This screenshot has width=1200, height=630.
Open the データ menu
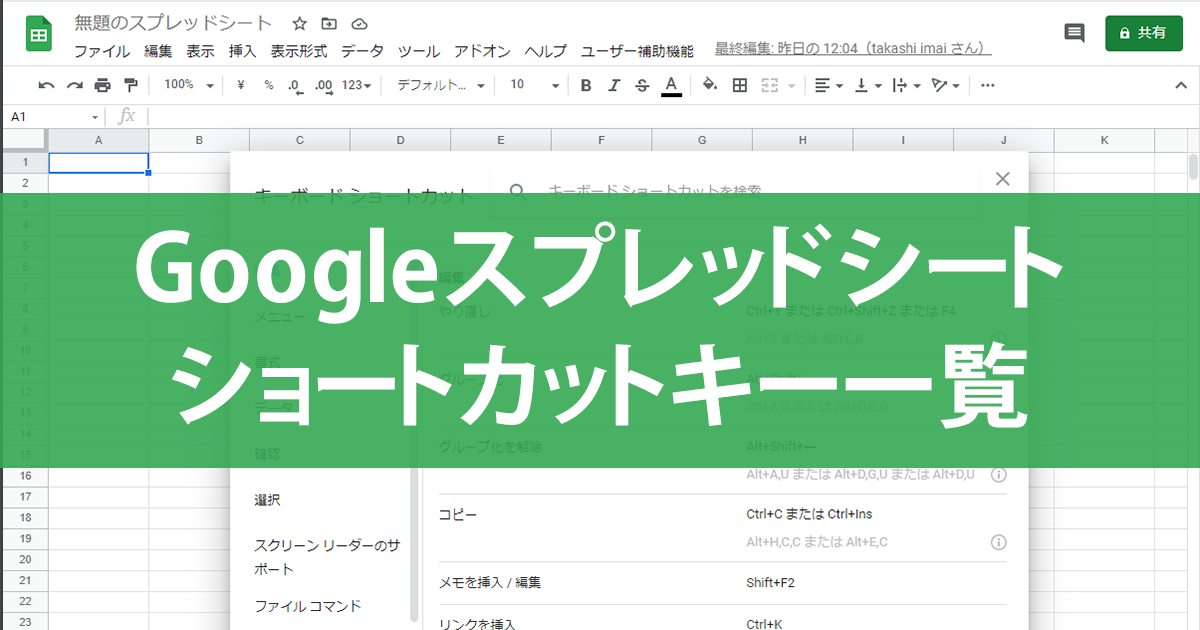[362, 51]
